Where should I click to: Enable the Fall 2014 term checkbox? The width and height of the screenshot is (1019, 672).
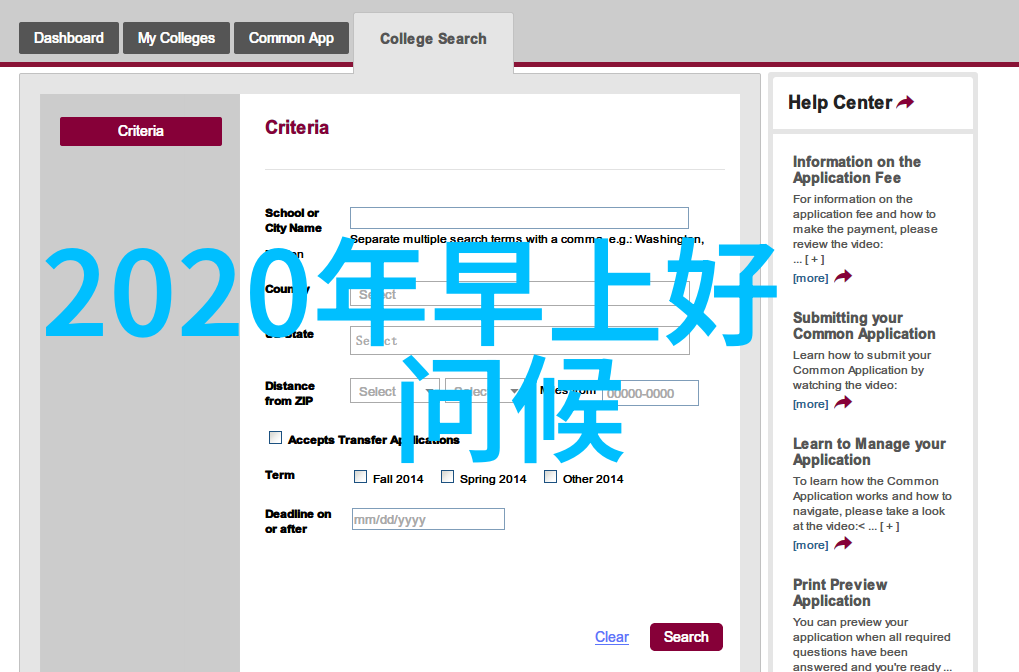361,476
